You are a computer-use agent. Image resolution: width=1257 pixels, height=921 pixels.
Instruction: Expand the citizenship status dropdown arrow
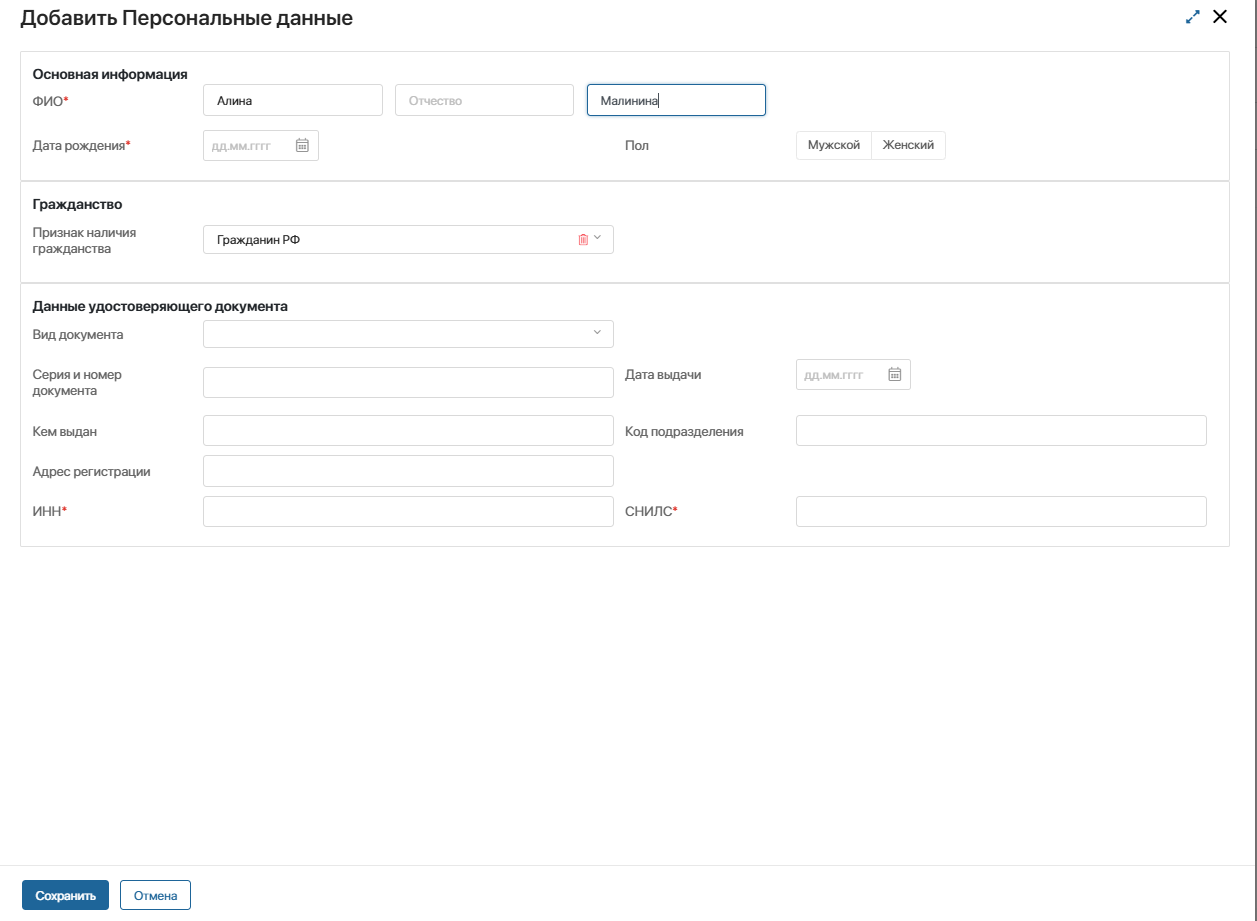[598, 238]
